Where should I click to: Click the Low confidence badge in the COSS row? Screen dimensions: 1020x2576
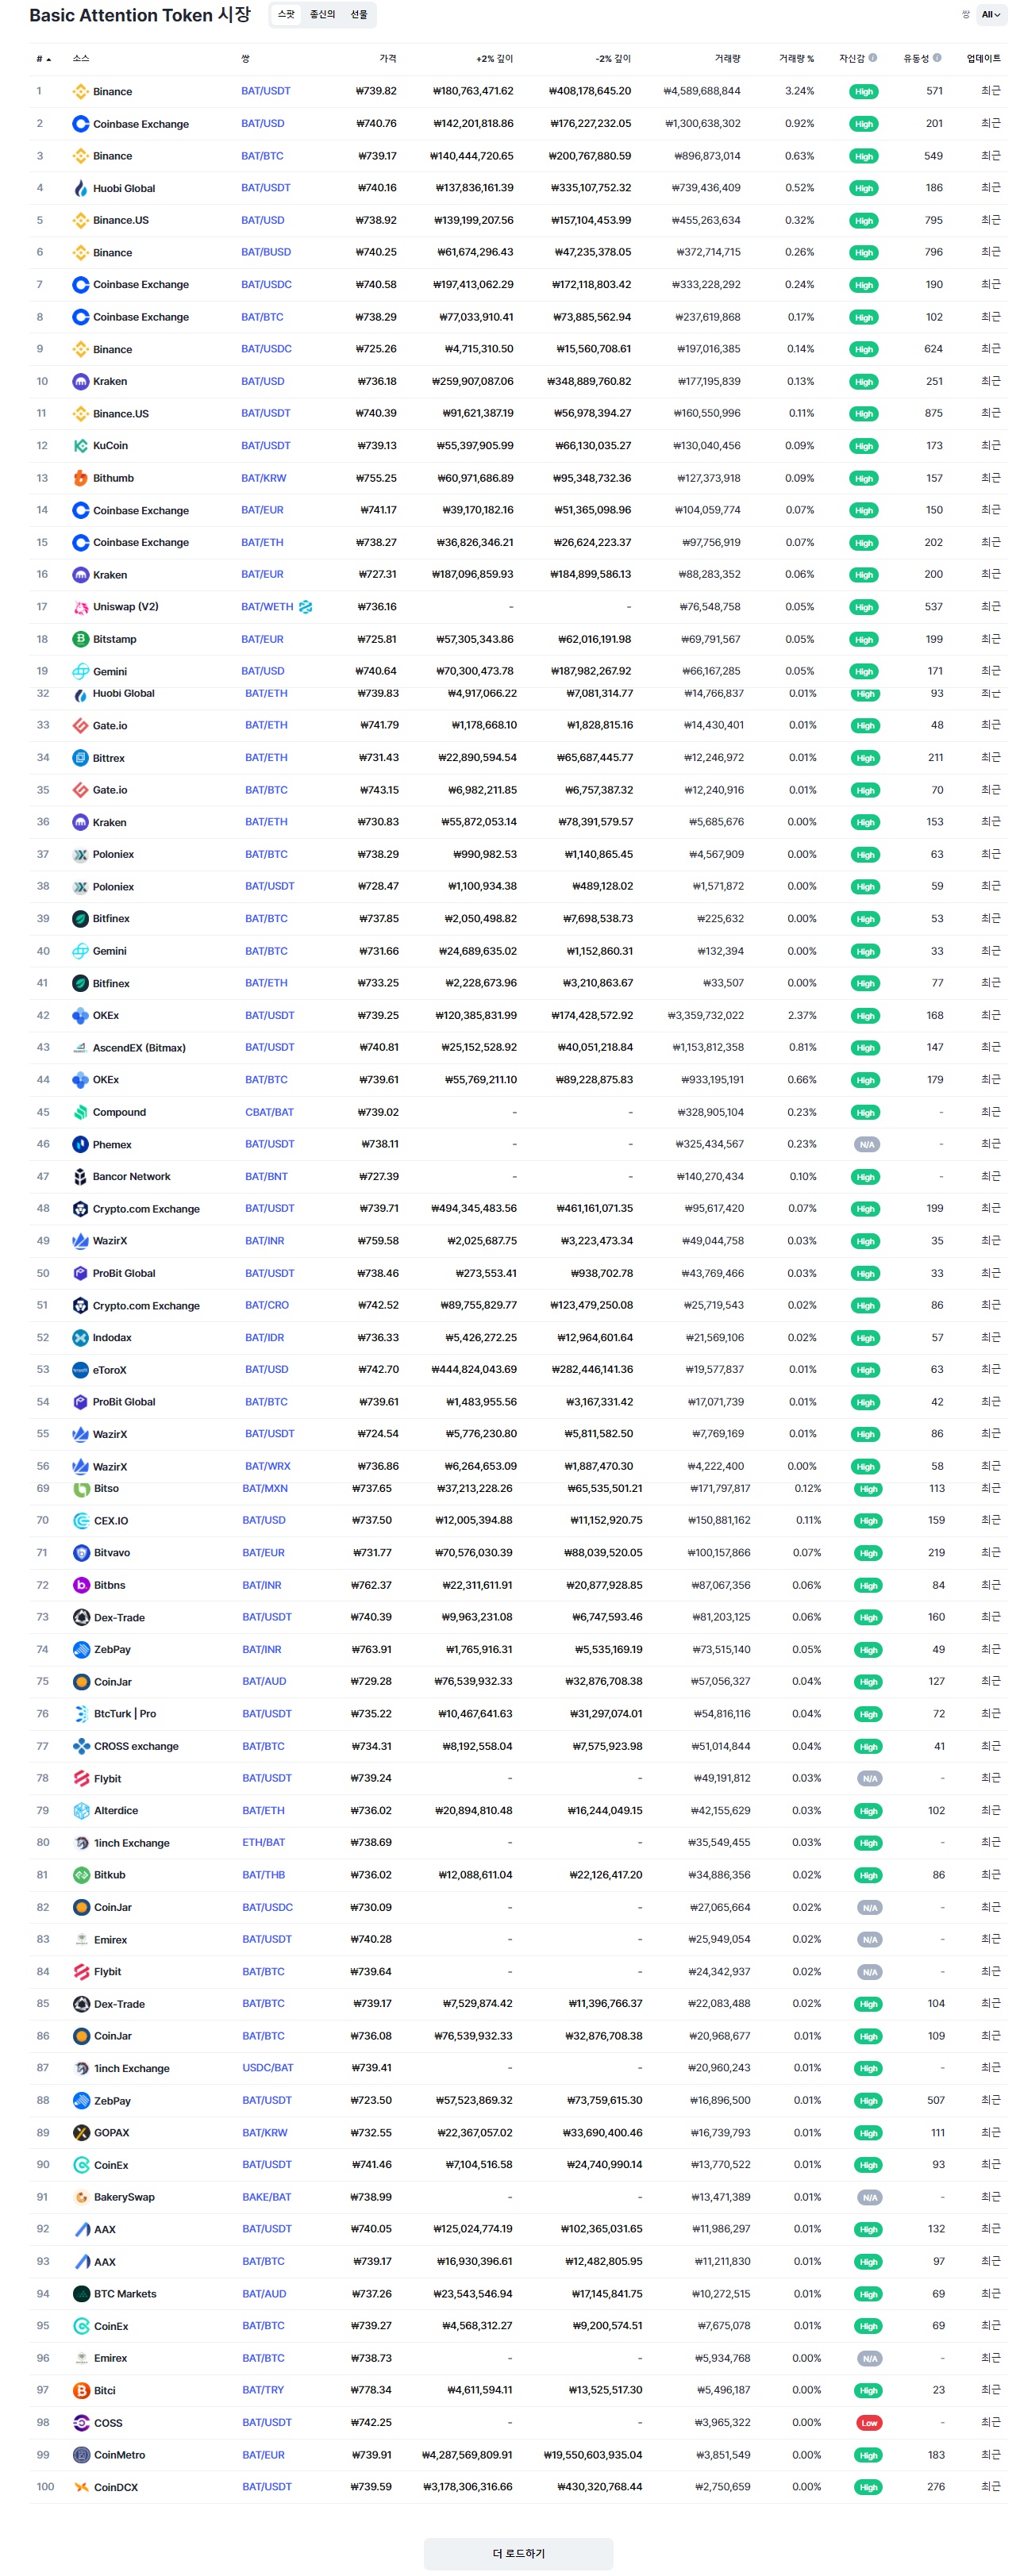tap(869, 2423)
